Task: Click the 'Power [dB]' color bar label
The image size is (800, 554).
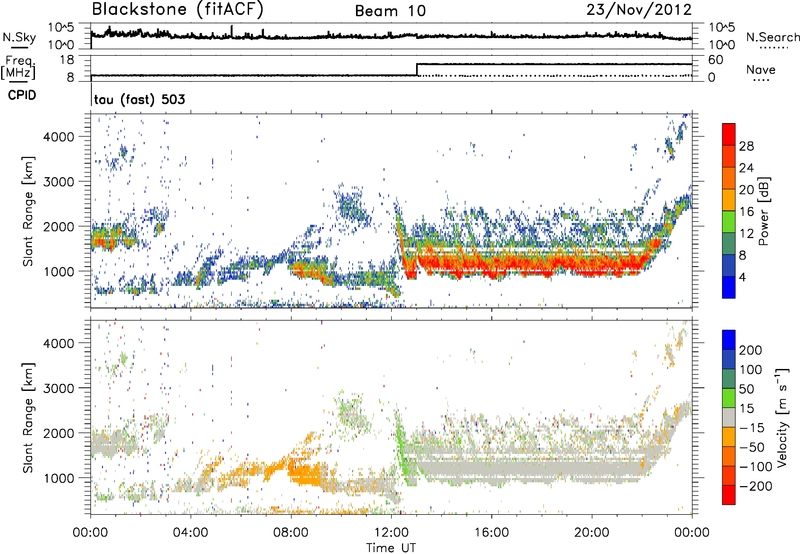Action: 763,211
